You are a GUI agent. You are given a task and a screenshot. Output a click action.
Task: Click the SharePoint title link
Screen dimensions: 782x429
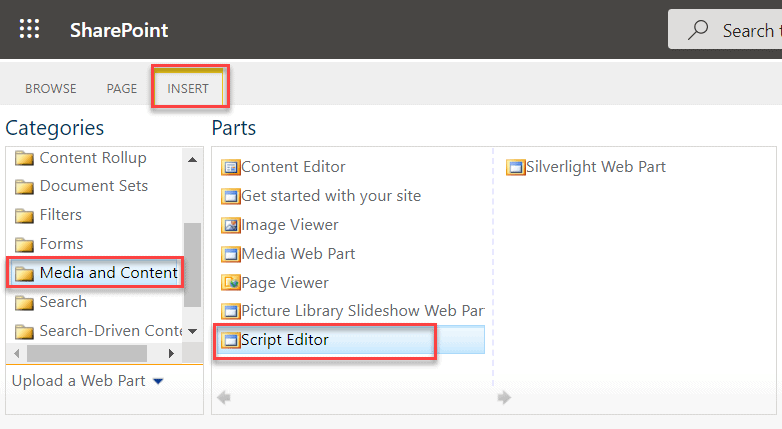pyautogui.click(x=119, y=30)
